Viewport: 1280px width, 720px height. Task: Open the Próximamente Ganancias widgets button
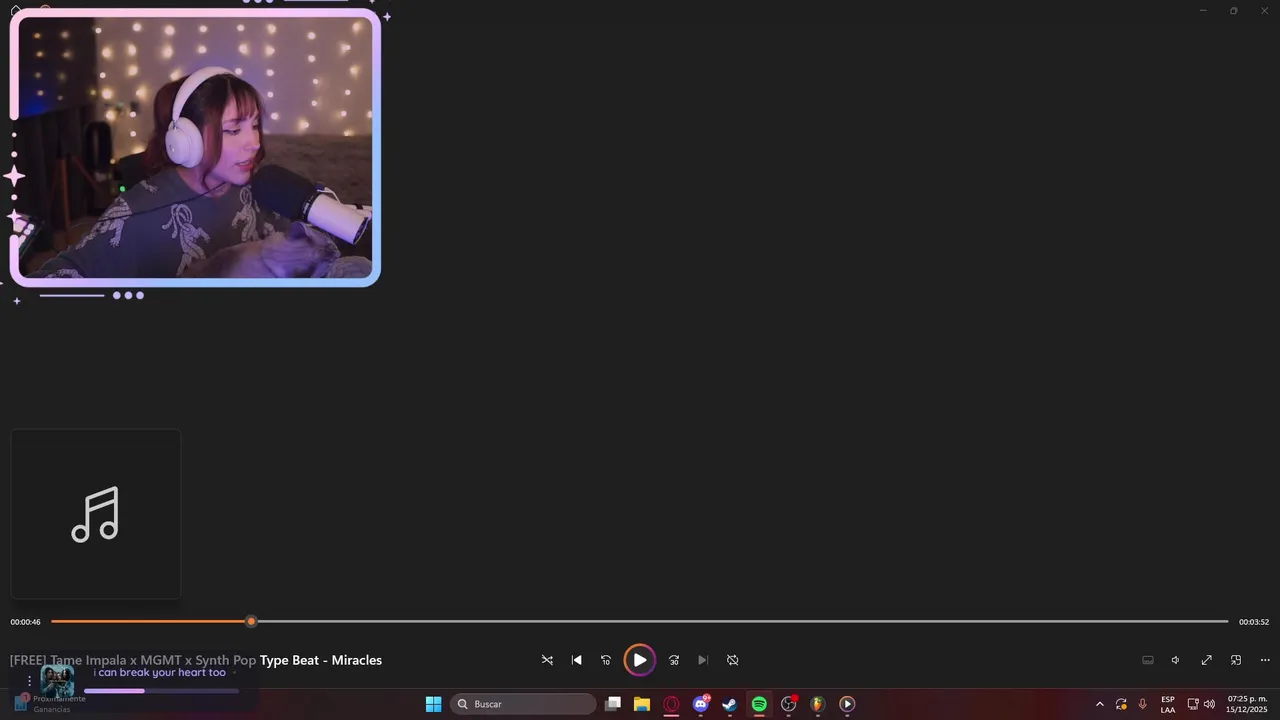48,704
